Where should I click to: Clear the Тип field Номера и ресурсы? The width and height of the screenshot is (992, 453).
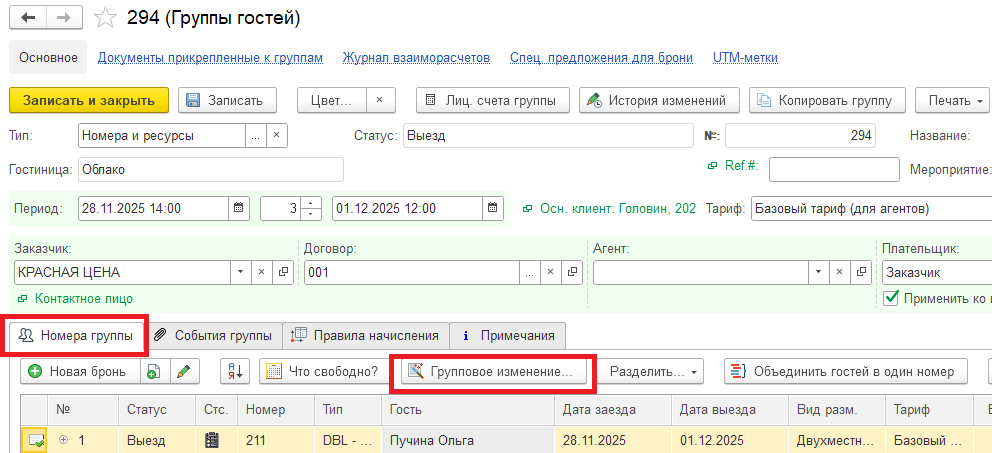[276, 135]
